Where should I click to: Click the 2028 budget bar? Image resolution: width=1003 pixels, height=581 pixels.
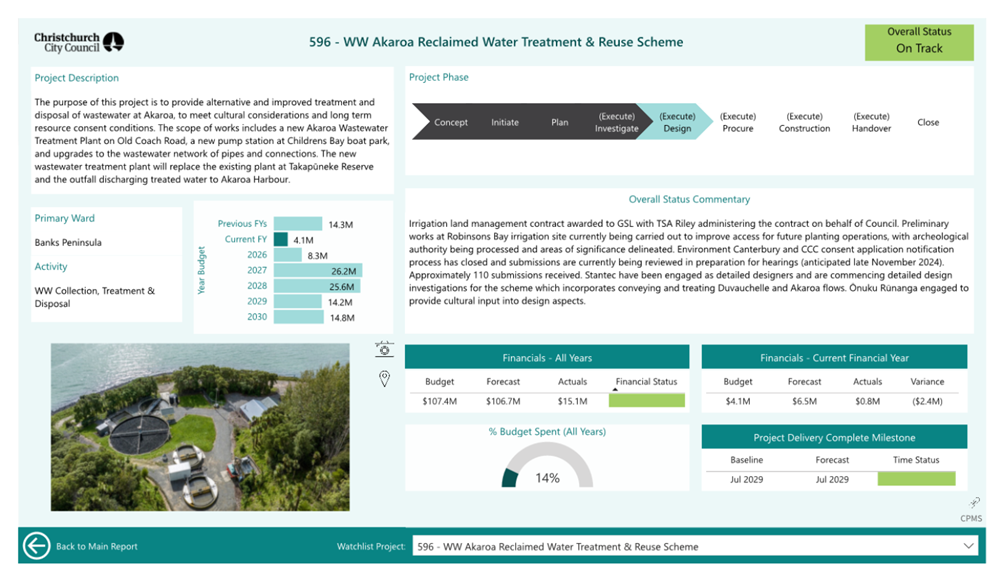tap(317, 286)
